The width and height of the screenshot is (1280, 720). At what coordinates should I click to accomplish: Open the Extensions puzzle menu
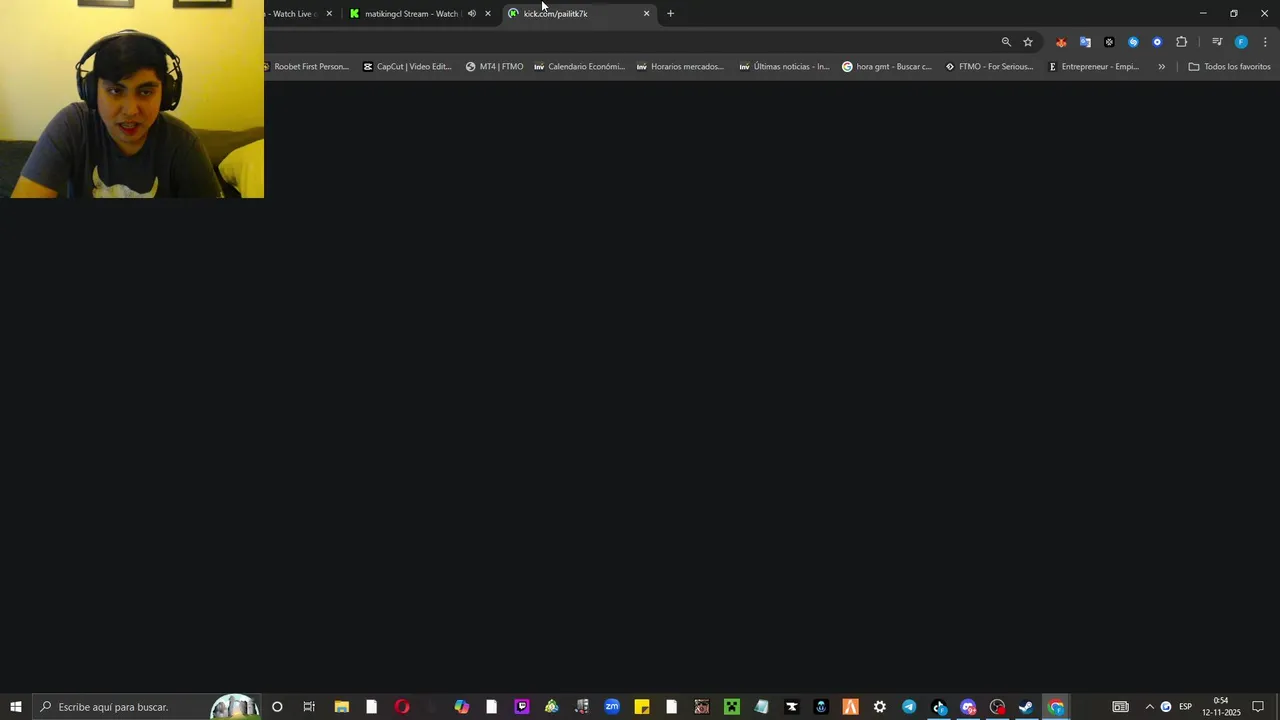[1182, 42]
